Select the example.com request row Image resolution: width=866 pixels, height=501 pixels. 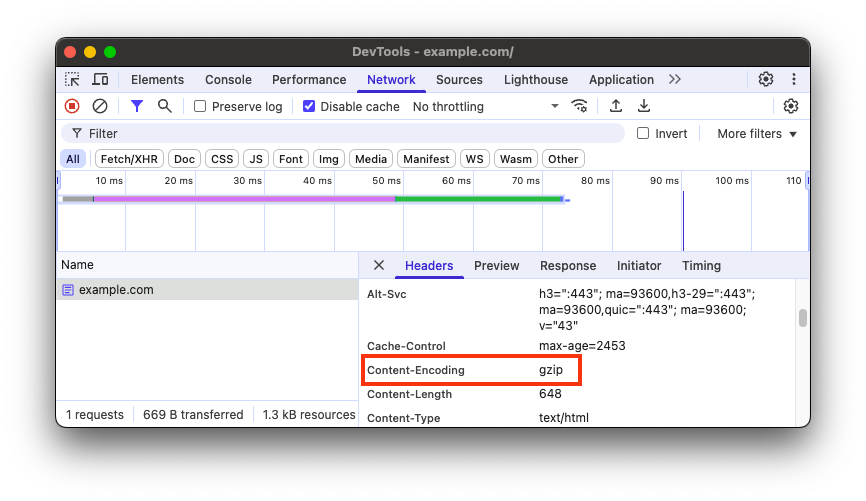(x=116, y=290)
